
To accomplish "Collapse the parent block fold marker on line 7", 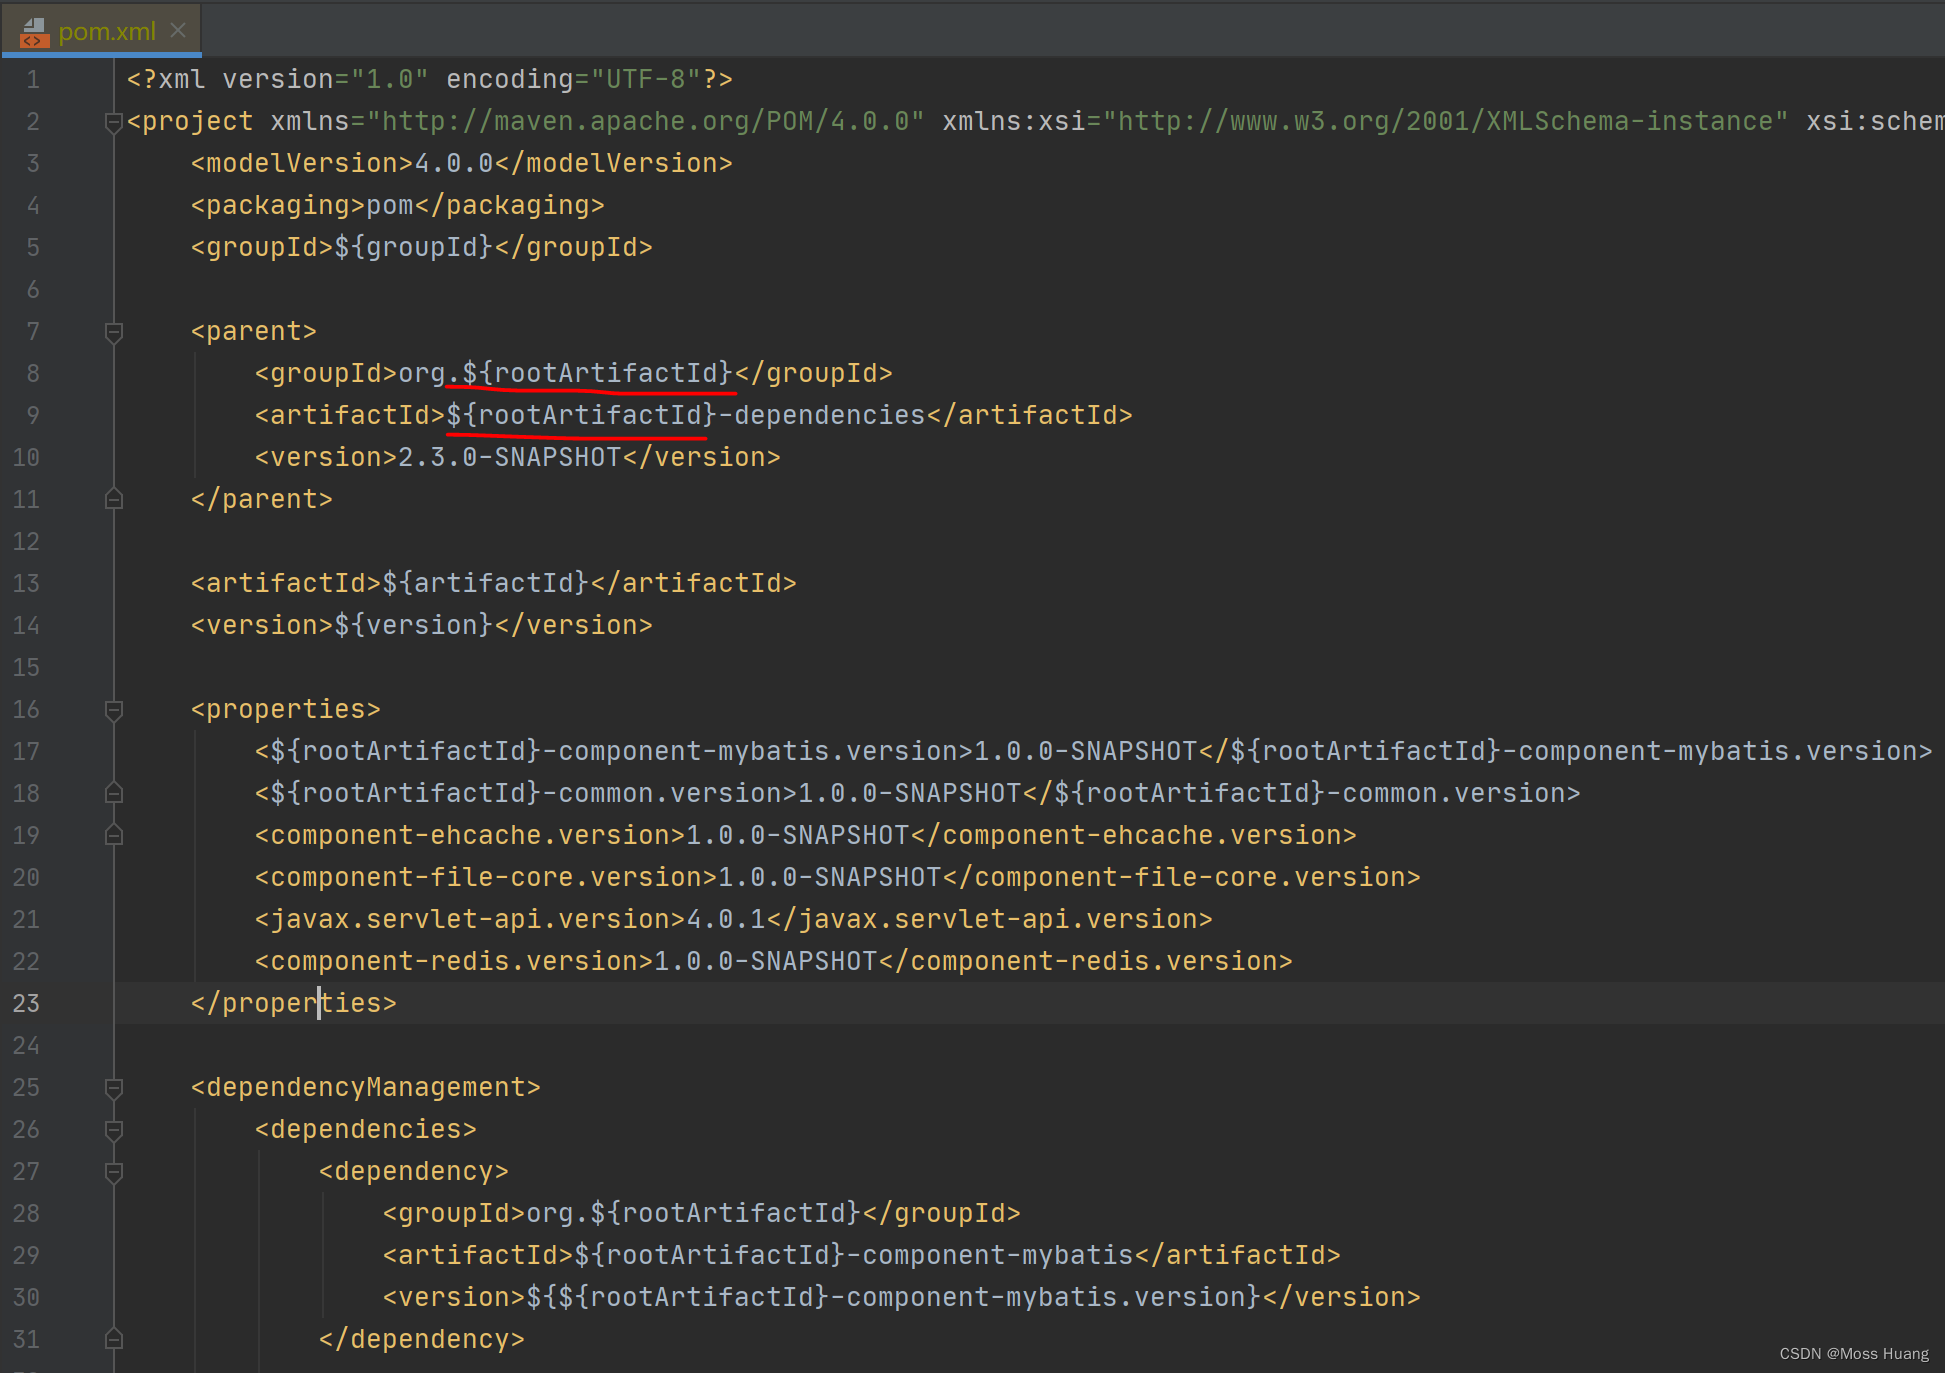I will click(114, 332).
